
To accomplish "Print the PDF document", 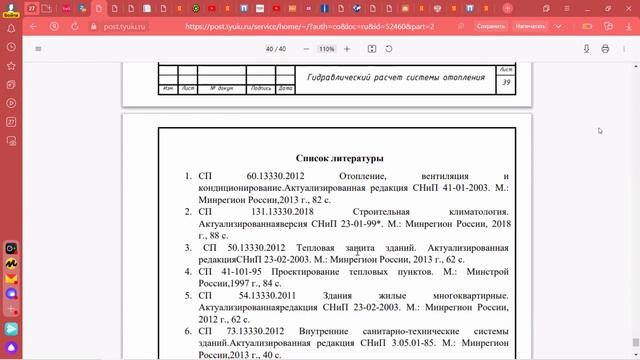I will click(x=605, y=49).
